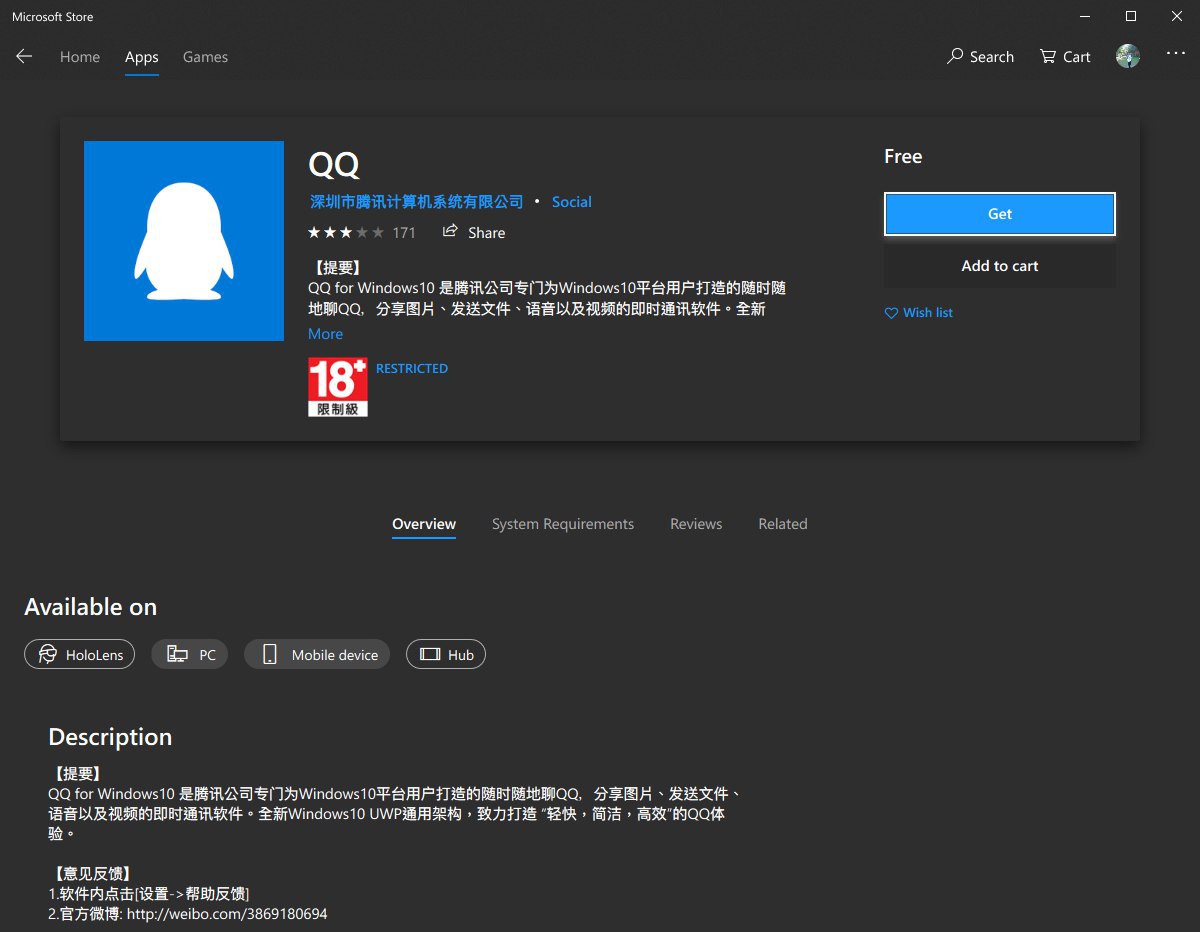Open the System Requirements tab
This screenshot has height=932, width=1200.
tap(563, 524)
